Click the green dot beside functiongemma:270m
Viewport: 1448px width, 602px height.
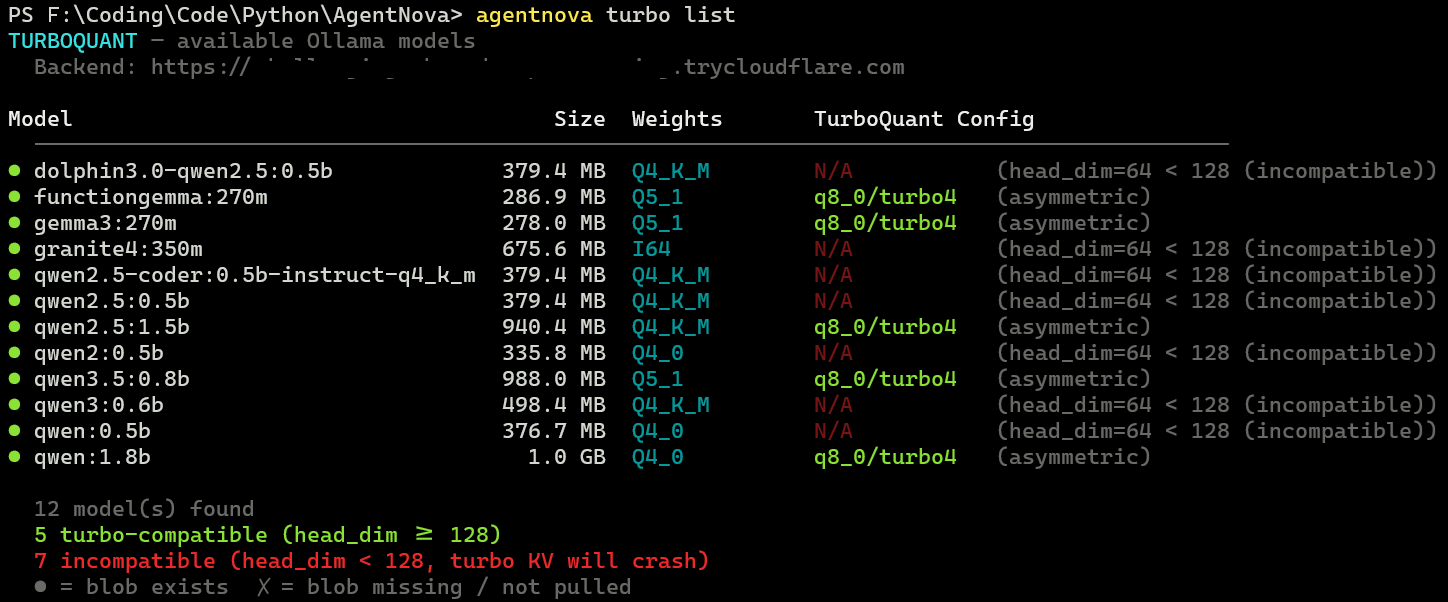(x=14, y=197)
